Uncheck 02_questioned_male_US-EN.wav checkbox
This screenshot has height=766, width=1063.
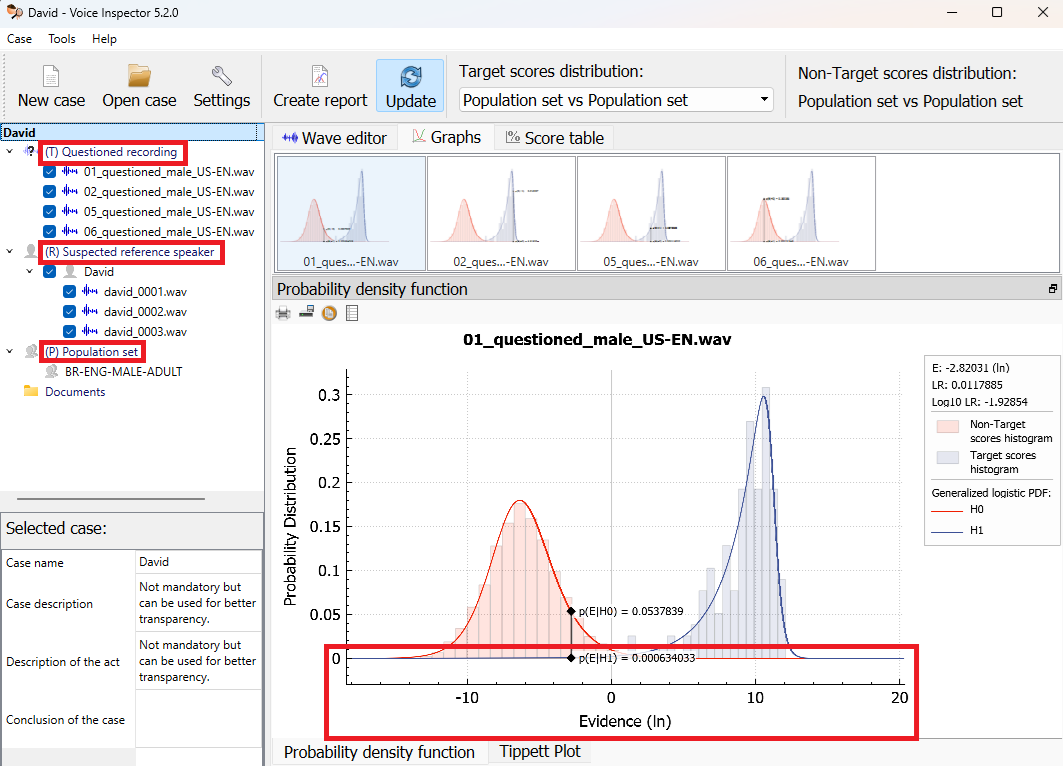[x=49, y=192]
